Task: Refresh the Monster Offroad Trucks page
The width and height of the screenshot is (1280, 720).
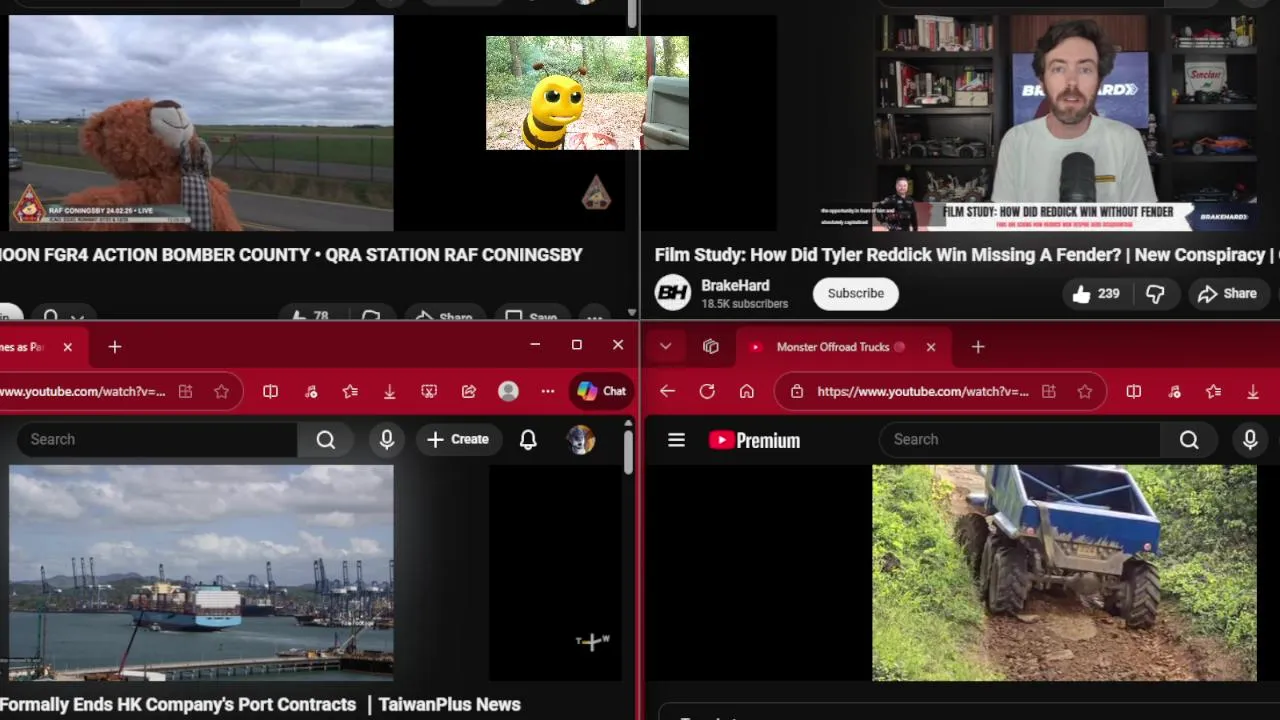Action: pos(707,392)
